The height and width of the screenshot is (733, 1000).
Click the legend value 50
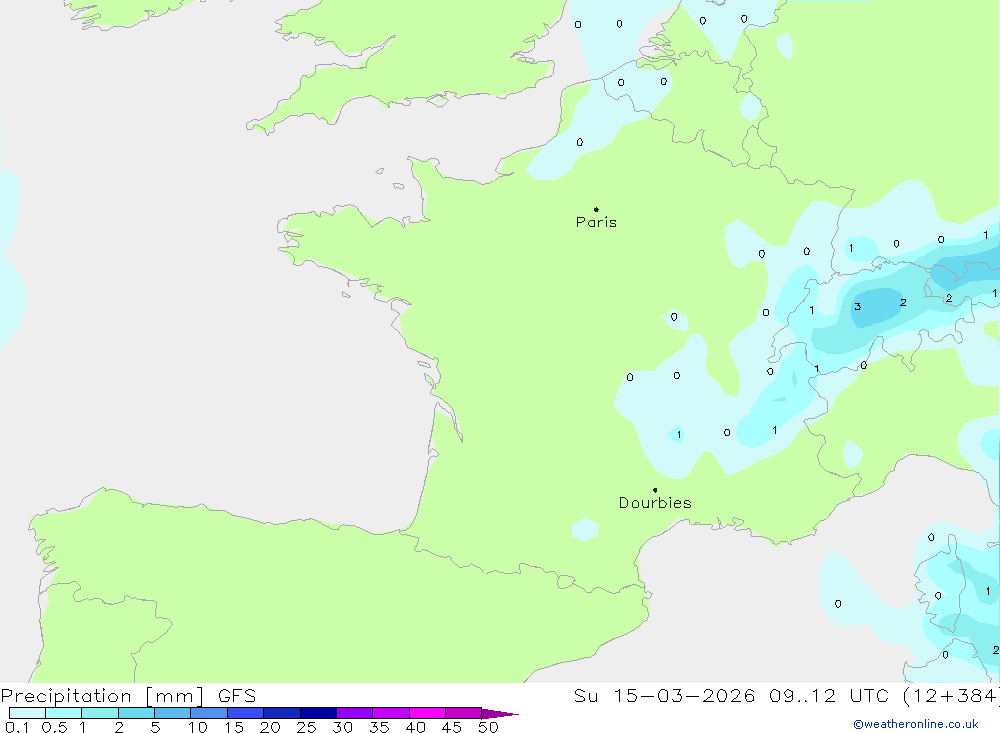coord(488,727)
